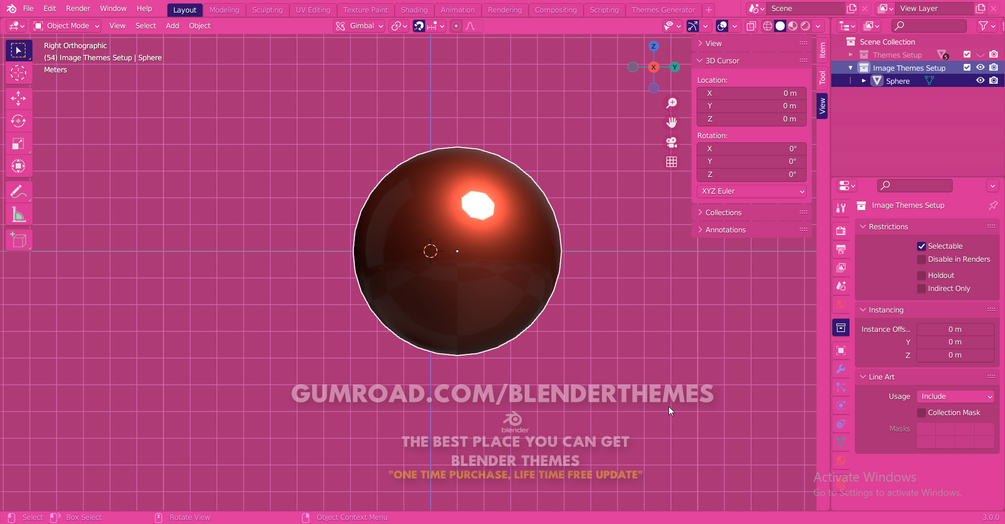1005x524 pixels.
Task: Click the viewport zoom magnifier icon
Action: [671, 103]
